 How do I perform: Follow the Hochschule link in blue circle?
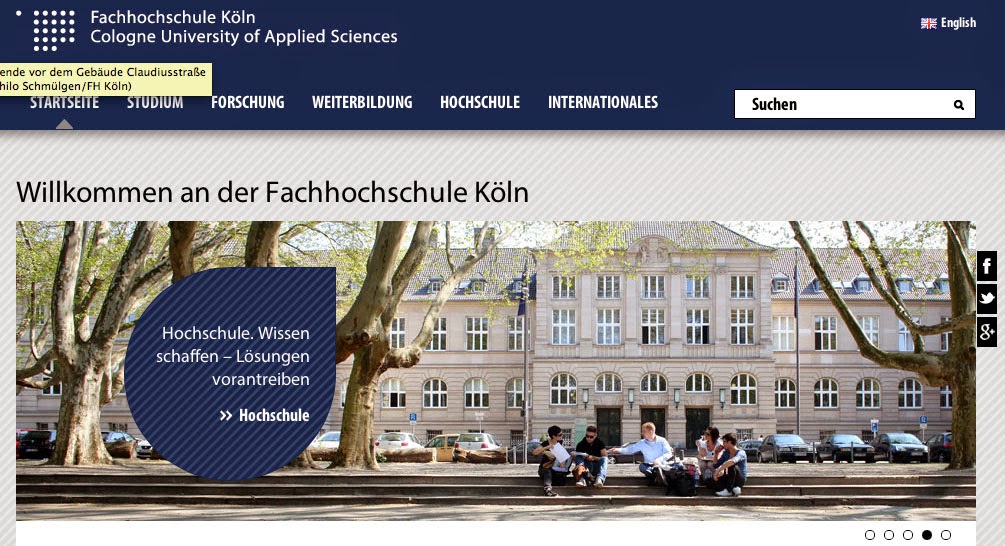tap(274, 415)
